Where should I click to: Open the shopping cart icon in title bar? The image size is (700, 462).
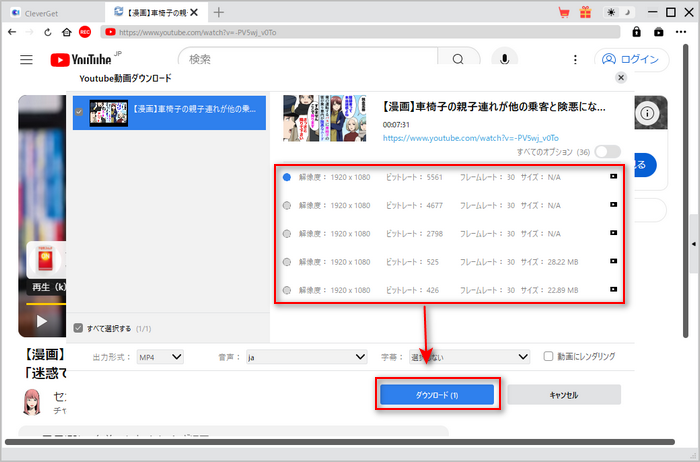click(x=564, y=12)
